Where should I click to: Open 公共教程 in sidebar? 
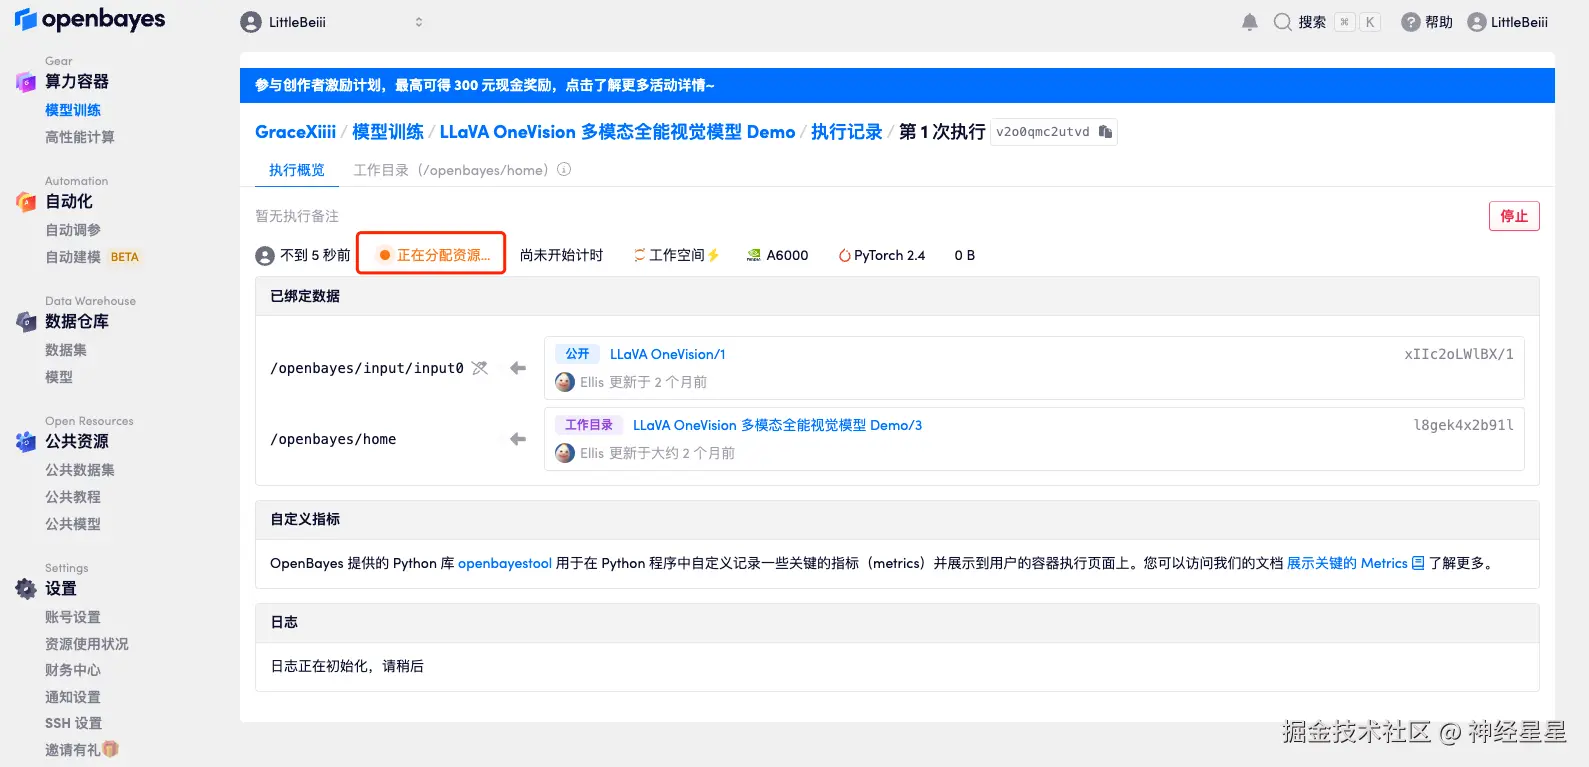tap(73, 497)
